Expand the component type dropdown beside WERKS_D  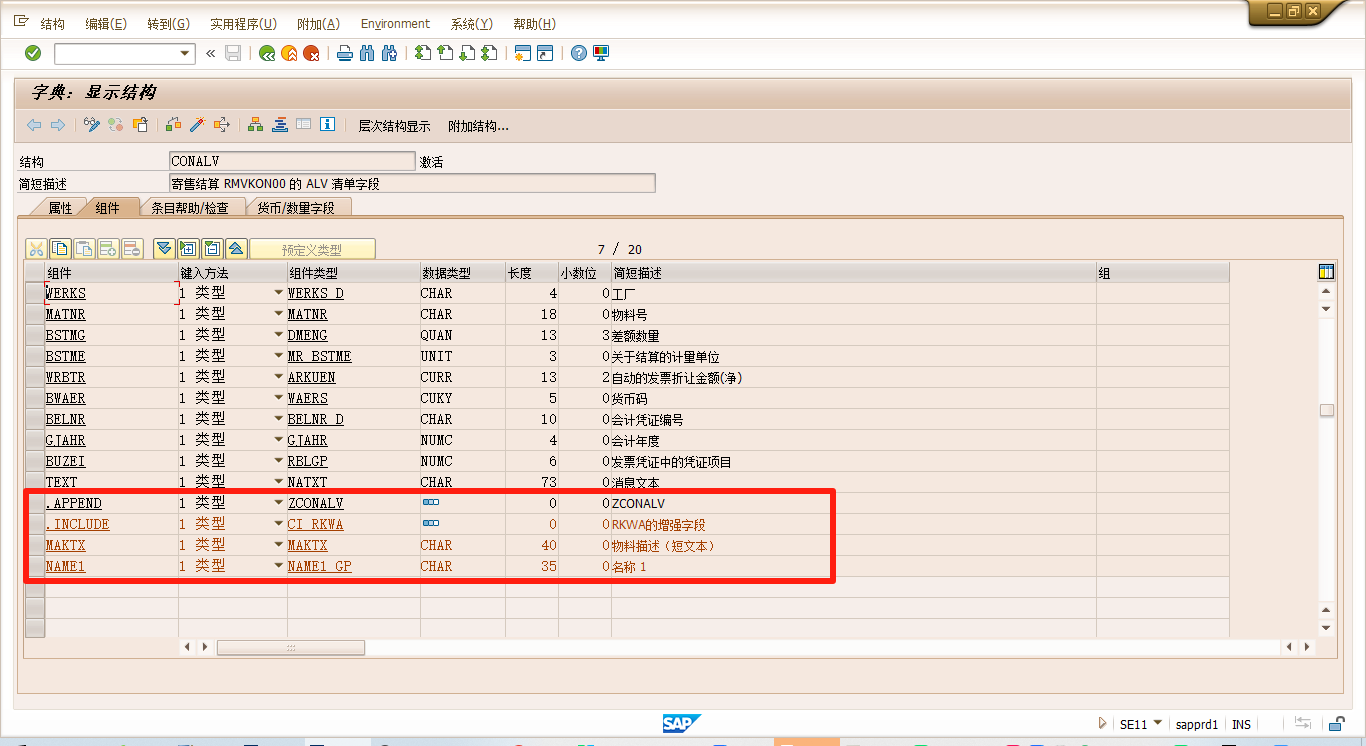pyautogui.click(x=277, y=293)
